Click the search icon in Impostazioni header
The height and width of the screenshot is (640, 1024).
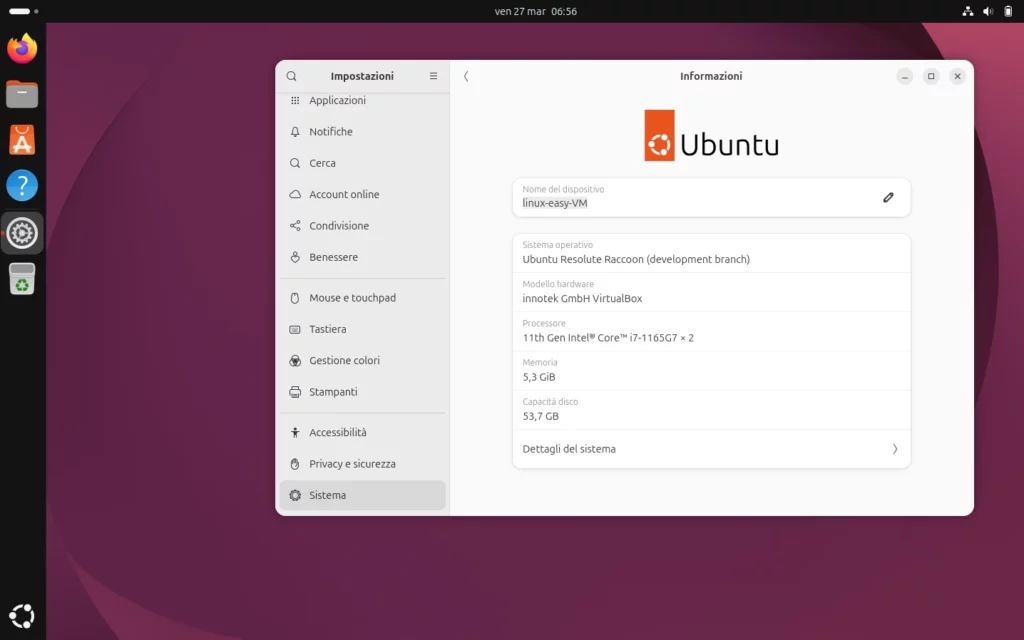(291, 76)
